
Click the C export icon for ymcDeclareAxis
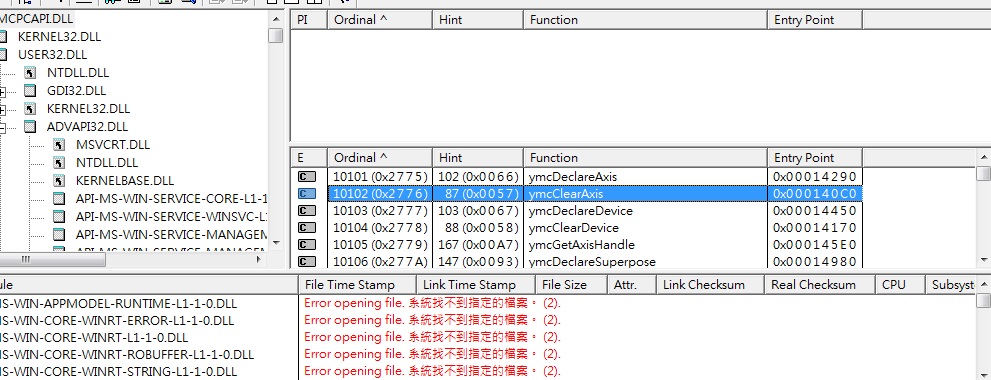pyautogui.click(x=307, y=176)
